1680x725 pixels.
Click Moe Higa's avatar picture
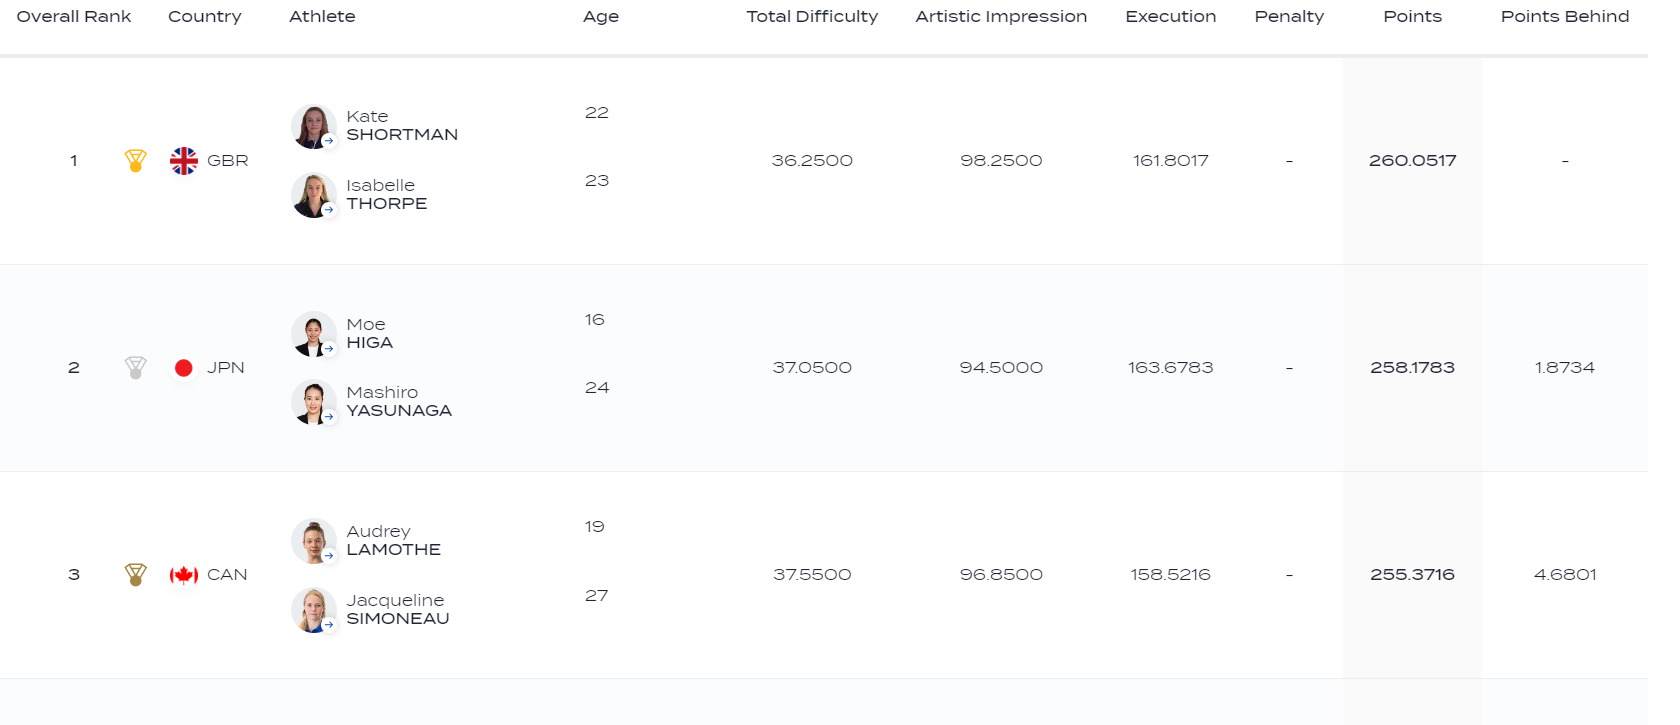[x=313, y=334]
